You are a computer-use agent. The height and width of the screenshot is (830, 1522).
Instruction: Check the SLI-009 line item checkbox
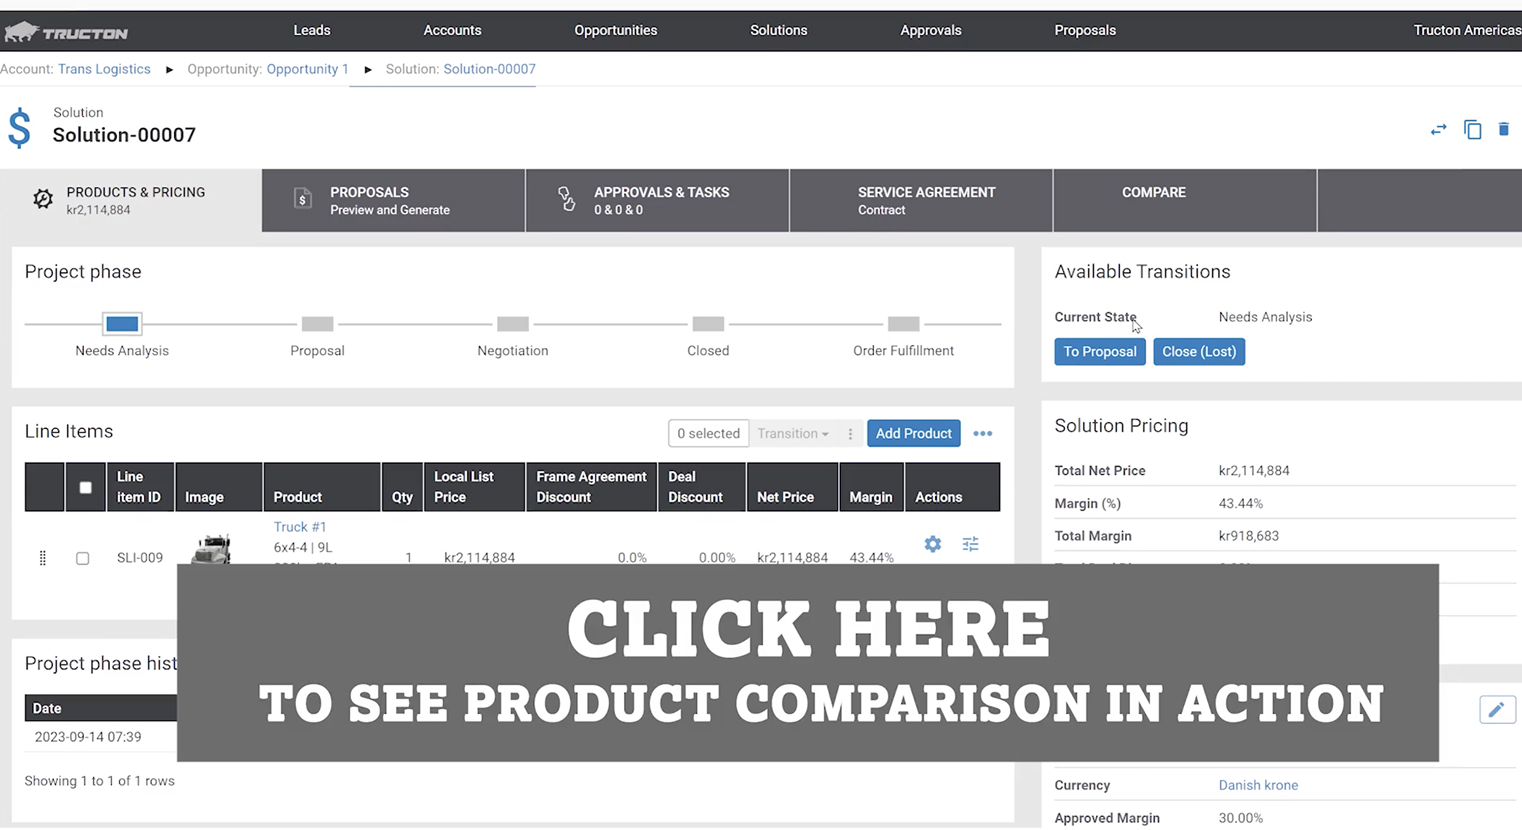pos(83,558)
